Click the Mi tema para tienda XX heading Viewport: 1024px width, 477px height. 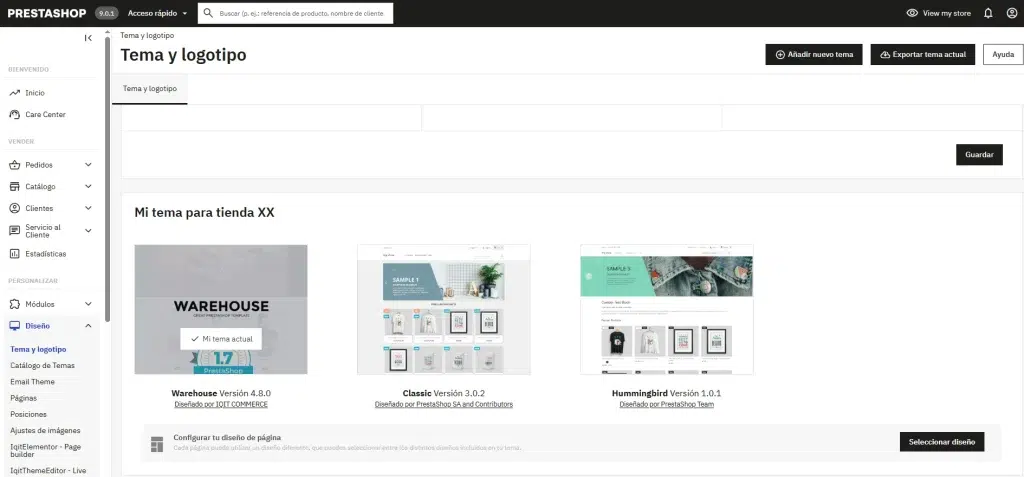pyautogui.click(x=204, y=212)
